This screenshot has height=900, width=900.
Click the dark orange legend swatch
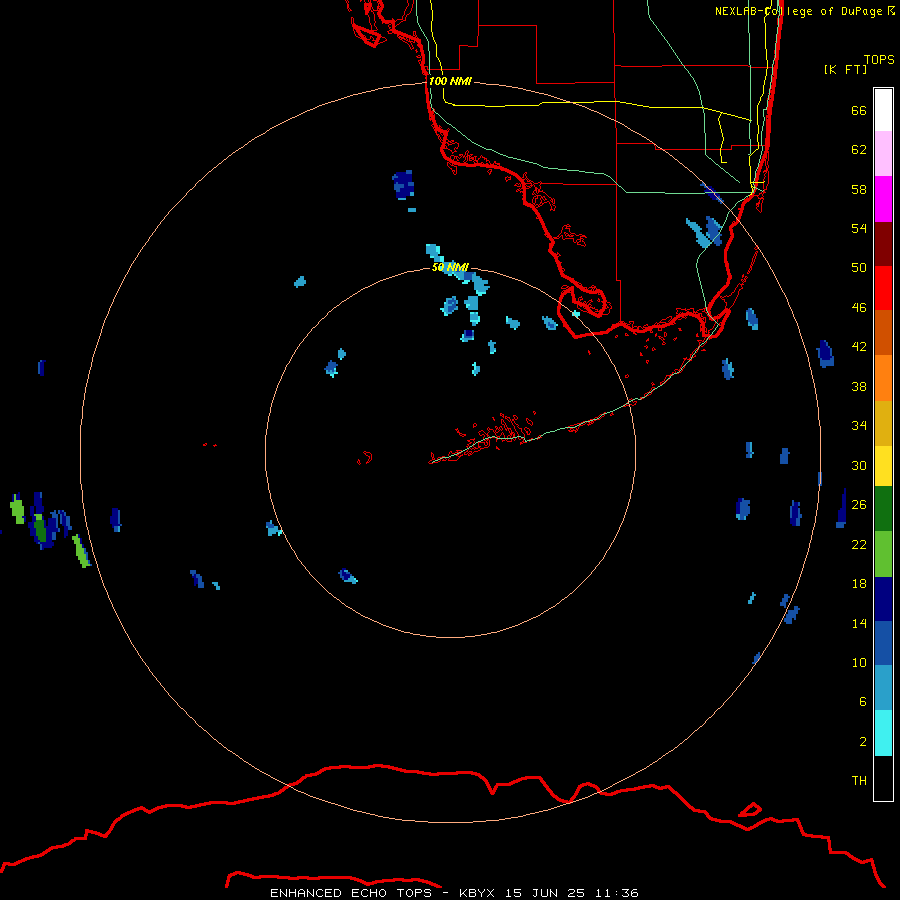(x=883, y=332)
